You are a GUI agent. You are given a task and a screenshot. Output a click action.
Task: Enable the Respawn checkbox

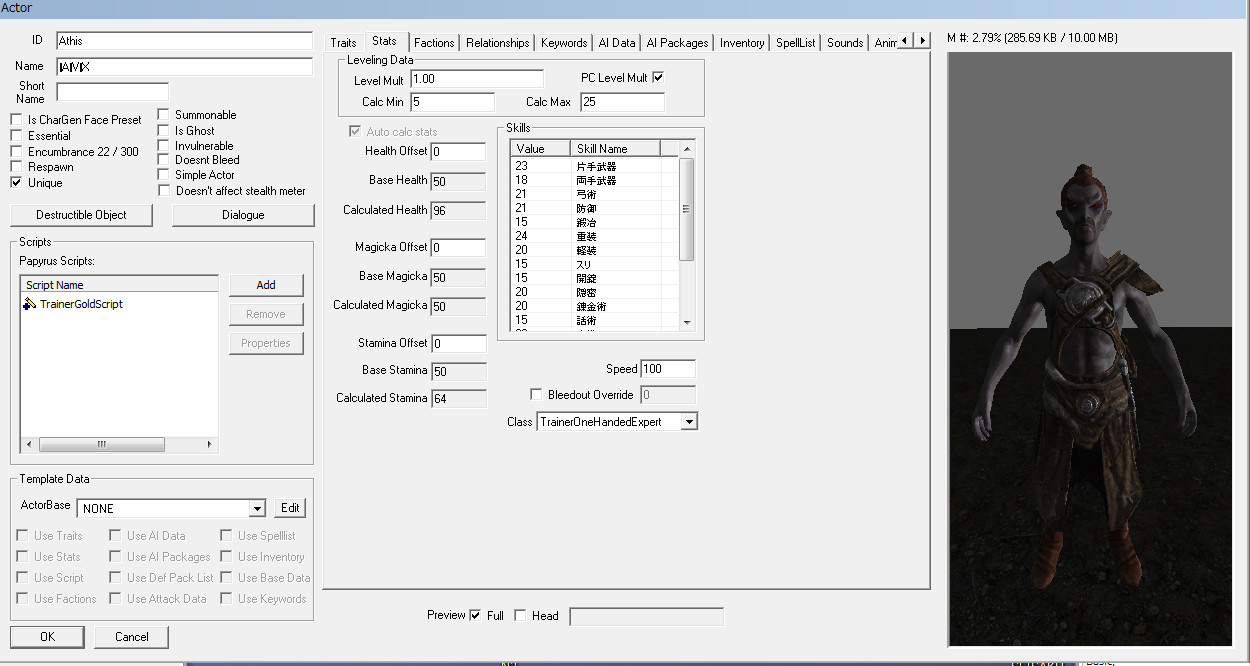16,168
